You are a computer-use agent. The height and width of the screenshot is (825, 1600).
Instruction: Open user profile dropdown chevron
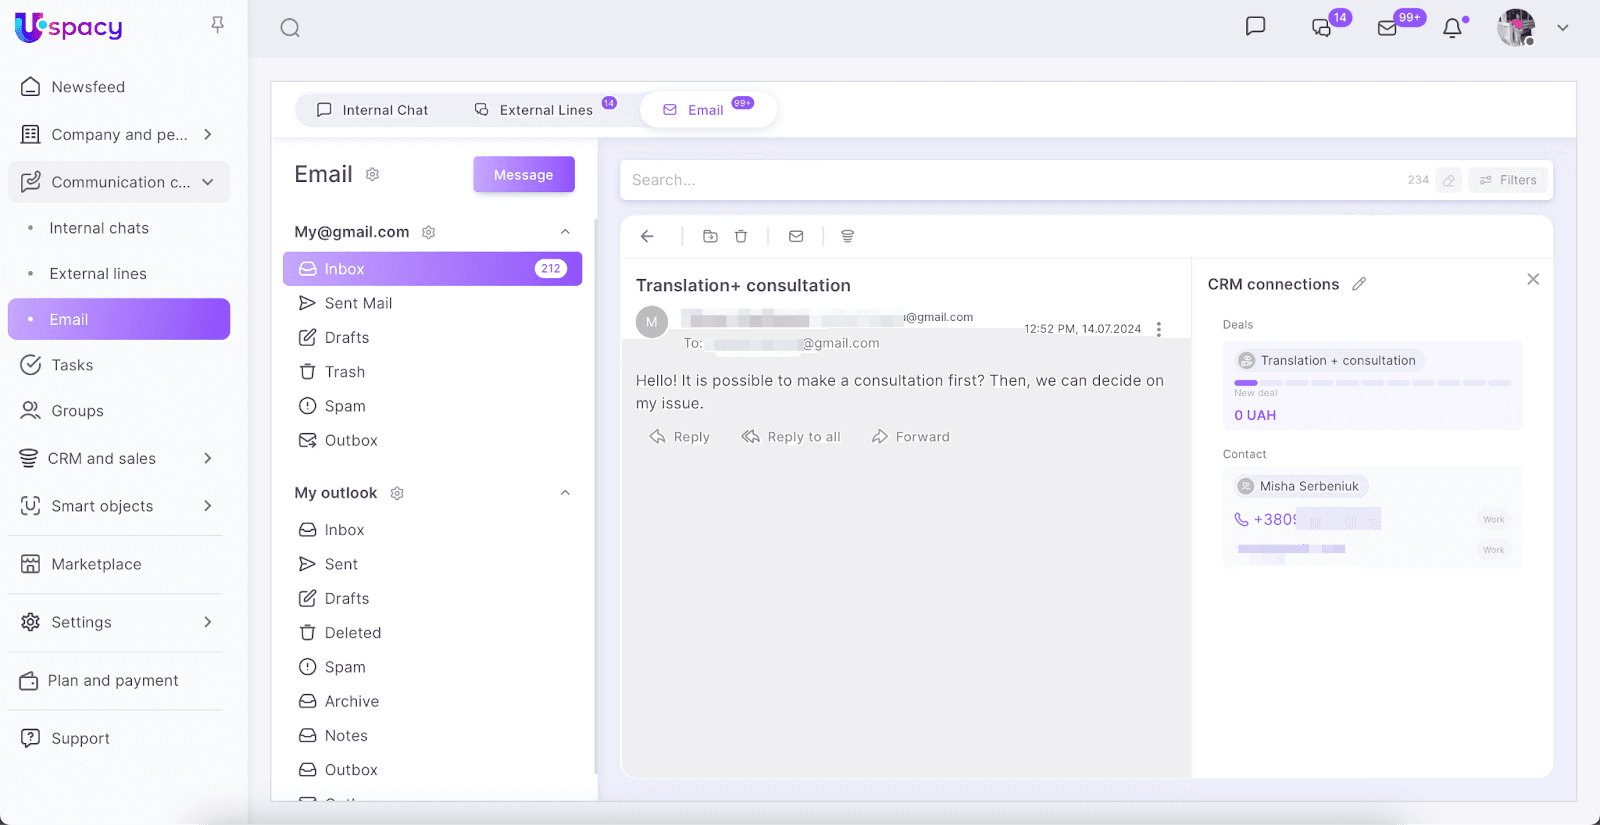pyautogui.click(x=1562, y=28)
